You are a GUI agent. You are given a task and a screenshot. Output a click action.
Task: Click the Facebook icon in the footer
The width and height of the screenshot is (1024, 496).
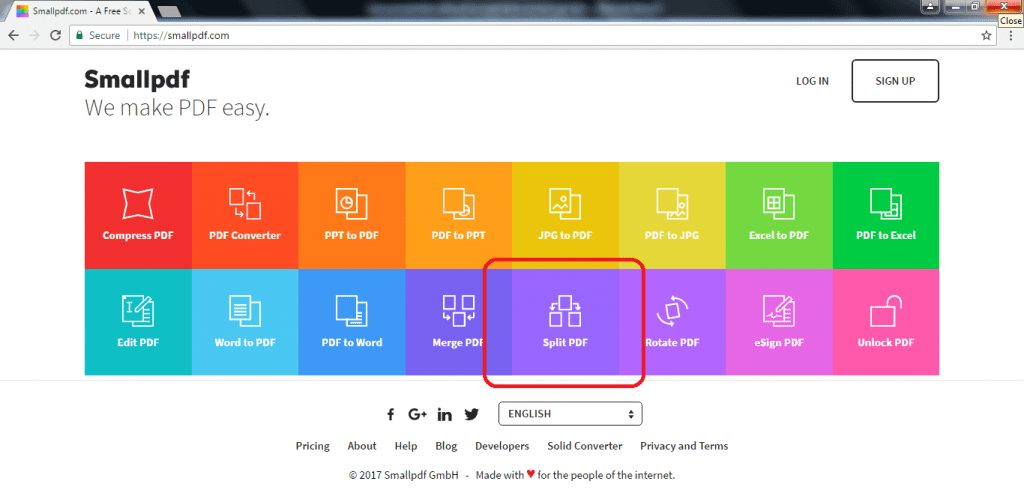click(391, 414)
